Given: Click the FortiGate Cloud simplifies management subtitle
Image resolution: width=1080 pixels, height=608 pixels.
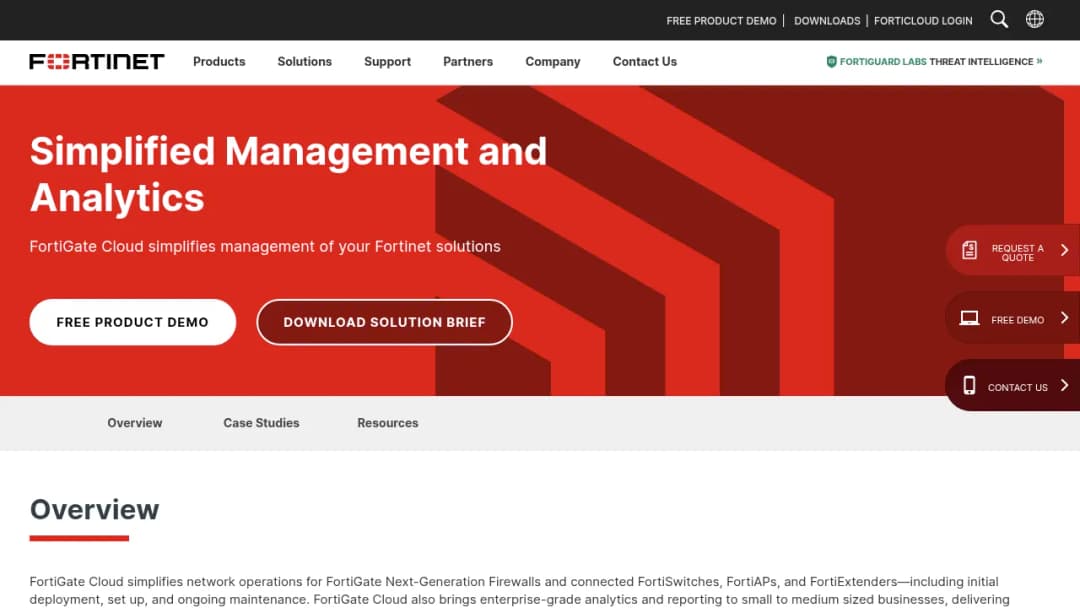Looking at the screenshot, I should click(x=265, y=247).
